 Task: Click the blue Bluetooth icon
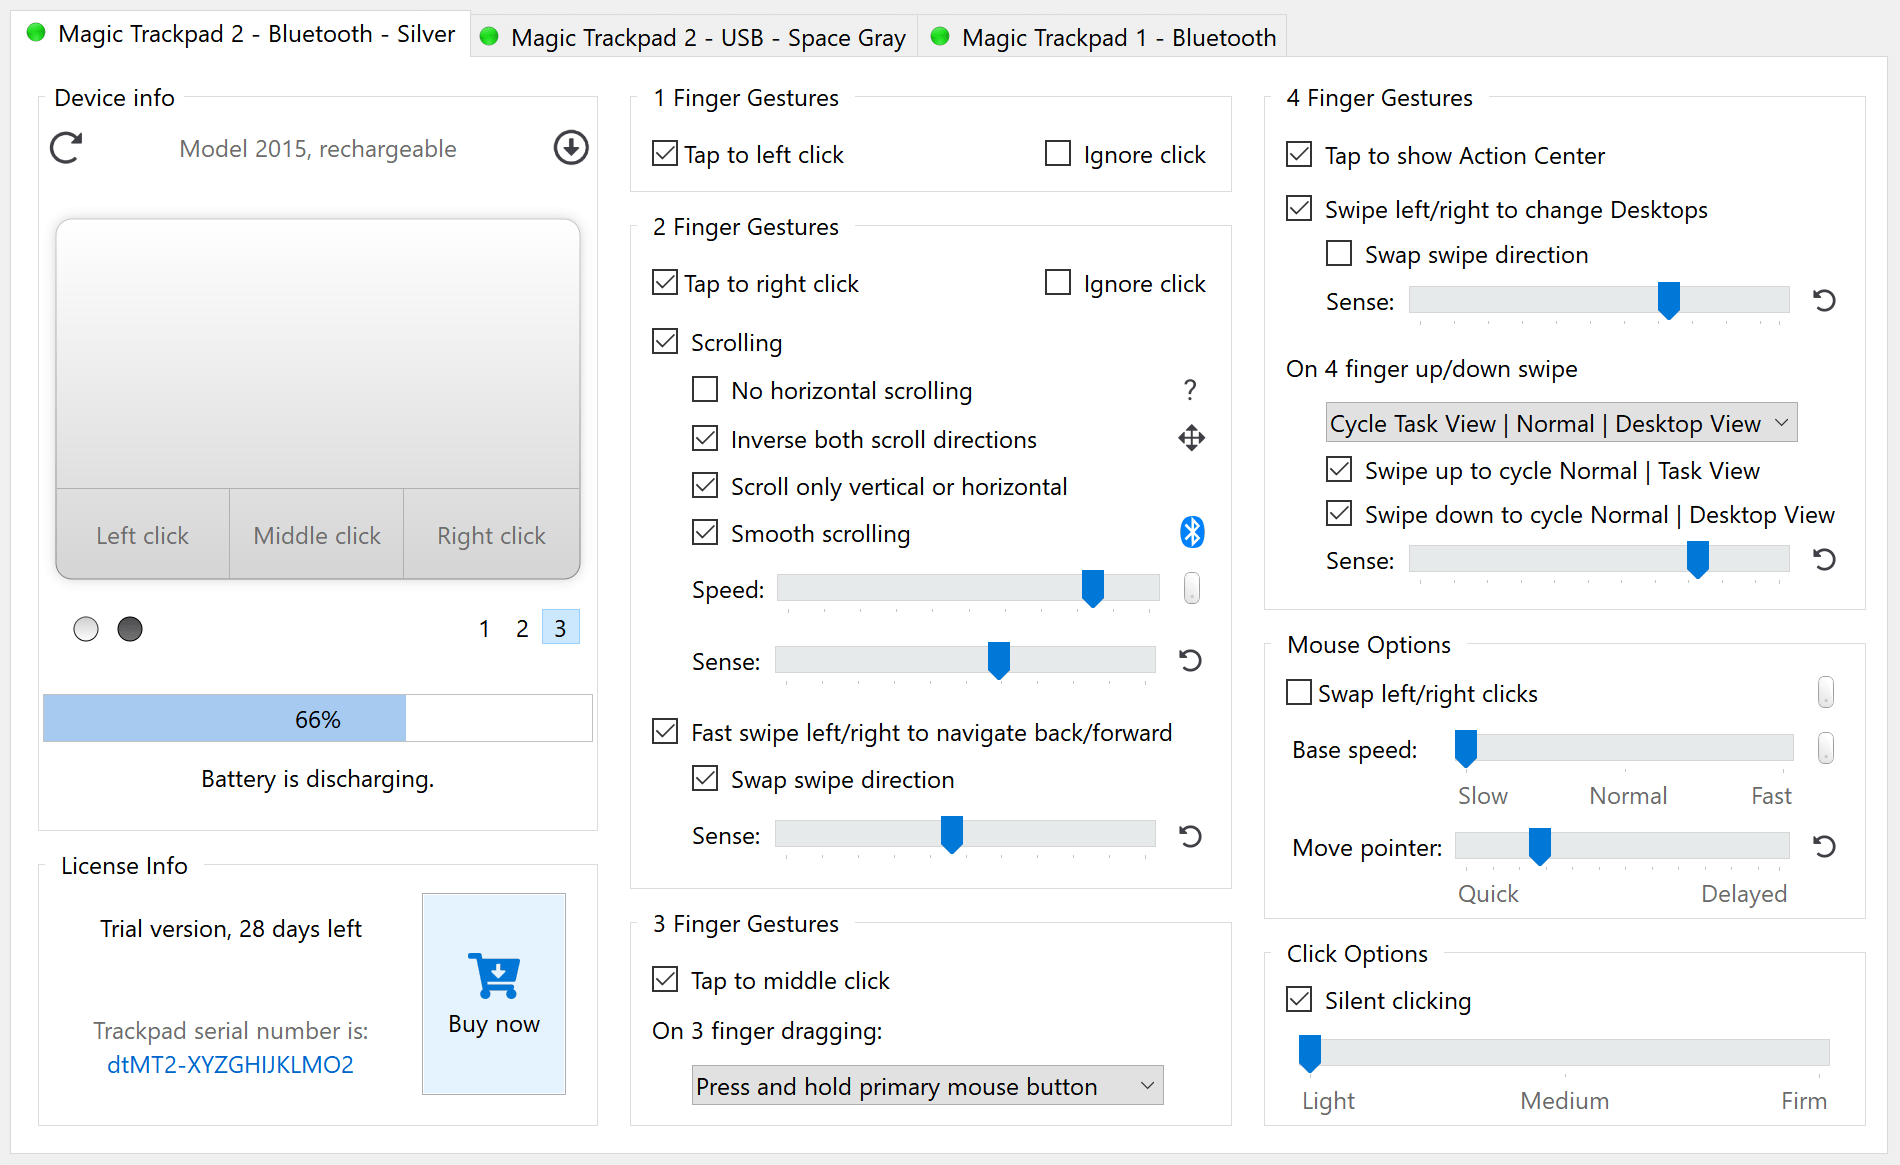pos(1192,532)
